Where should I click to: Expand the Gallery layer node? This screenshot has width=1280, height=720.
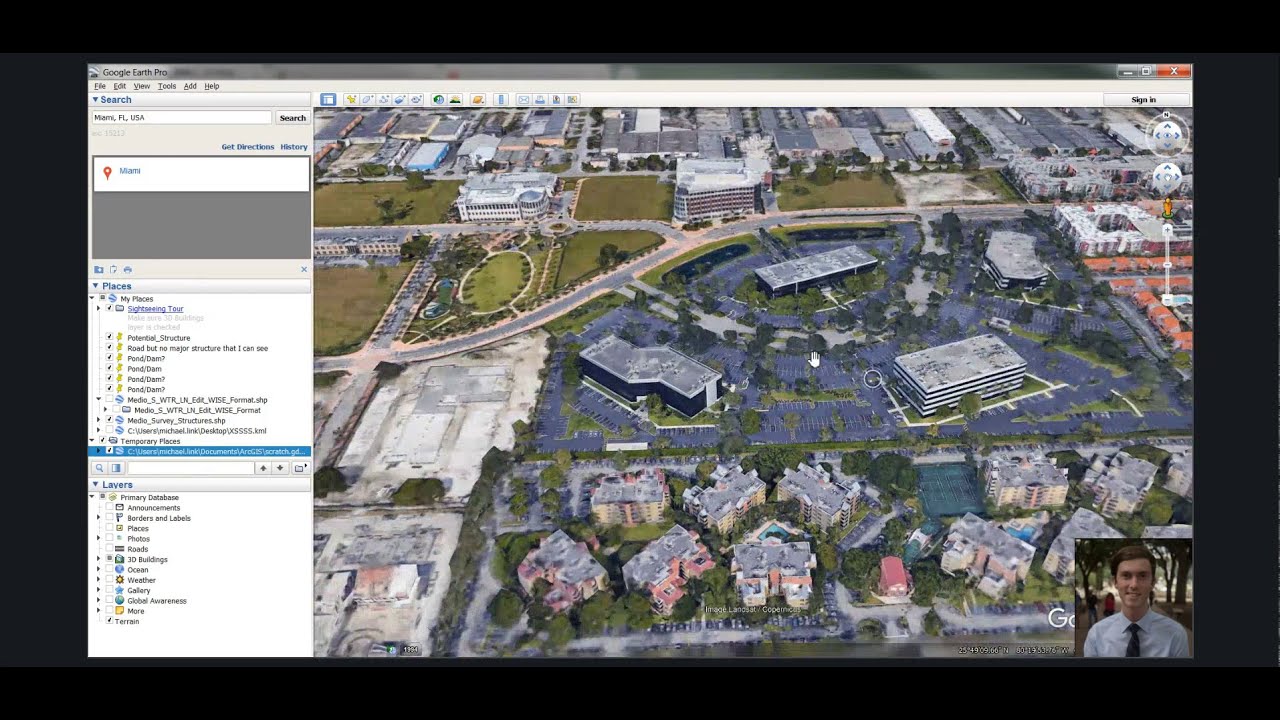point(98,590)
